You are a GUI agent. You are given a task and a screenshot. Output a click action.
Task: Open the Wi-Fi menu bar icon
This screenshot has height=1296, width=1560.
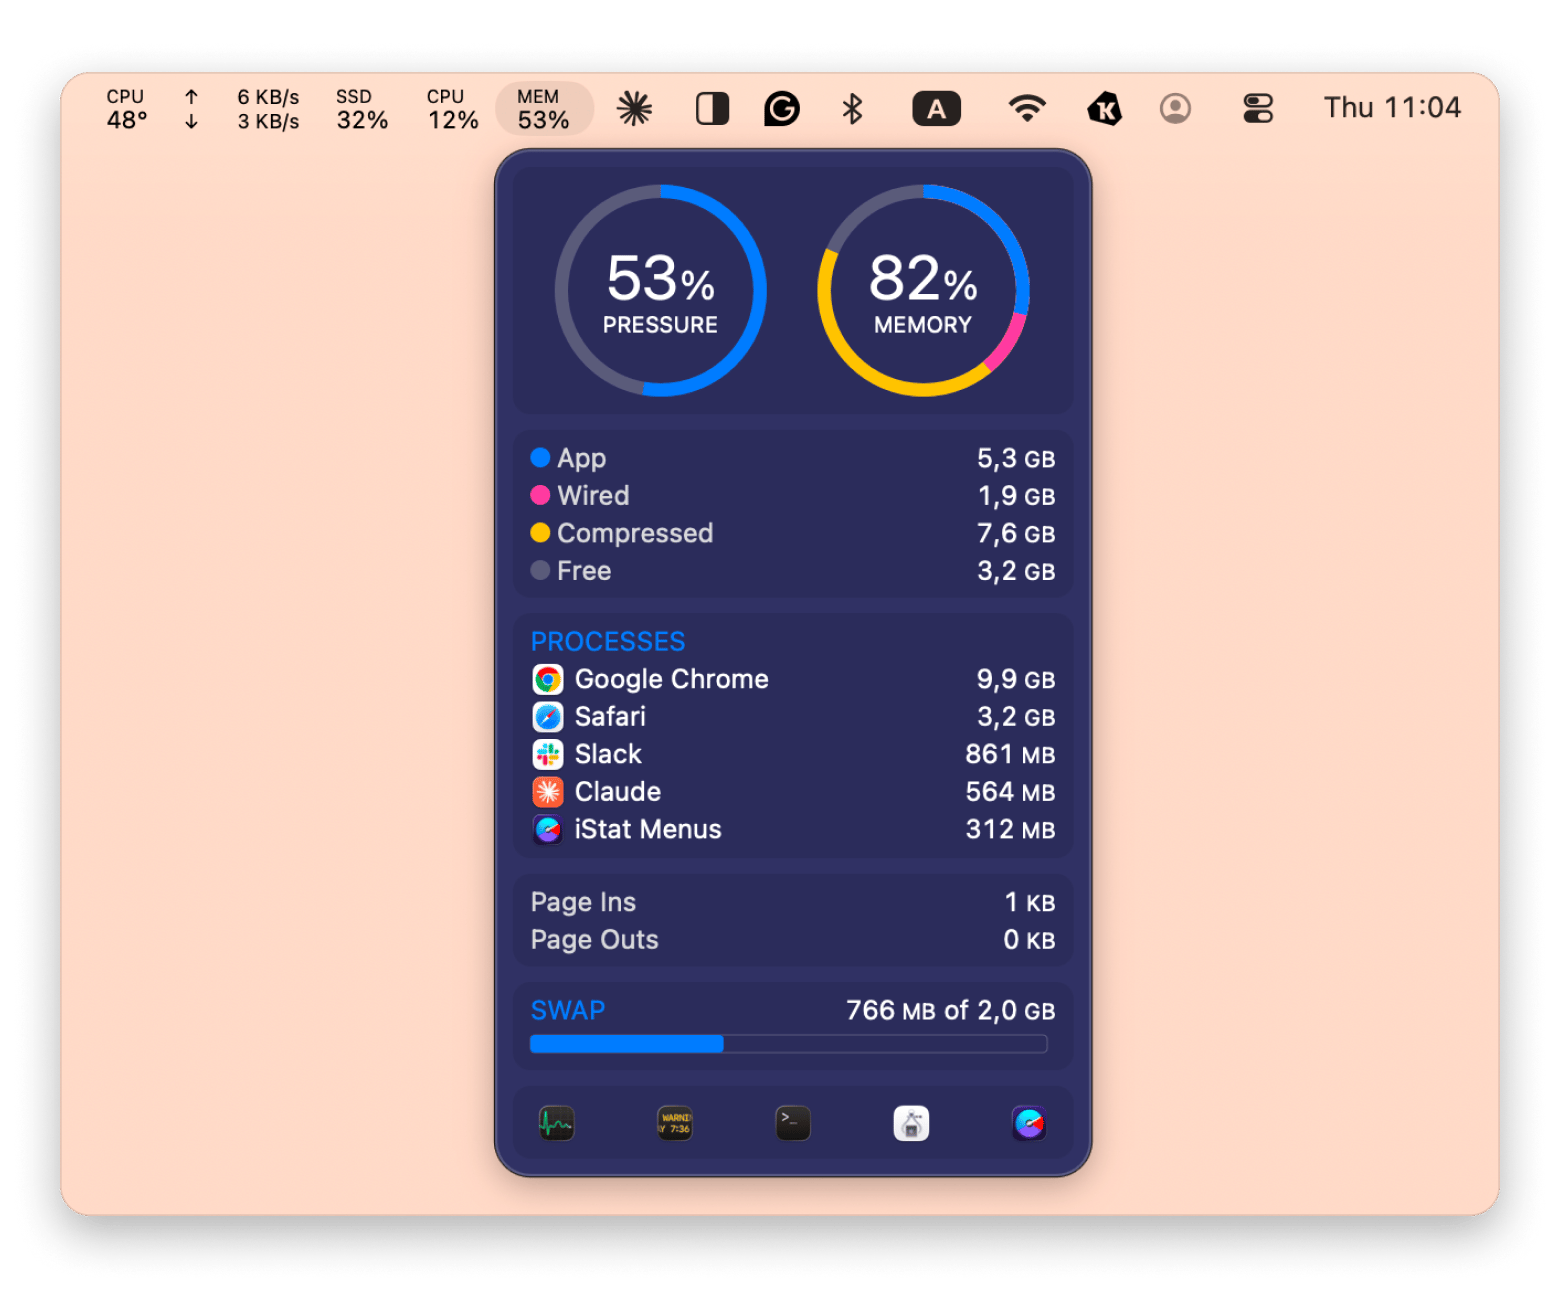tap(1027, 108)
